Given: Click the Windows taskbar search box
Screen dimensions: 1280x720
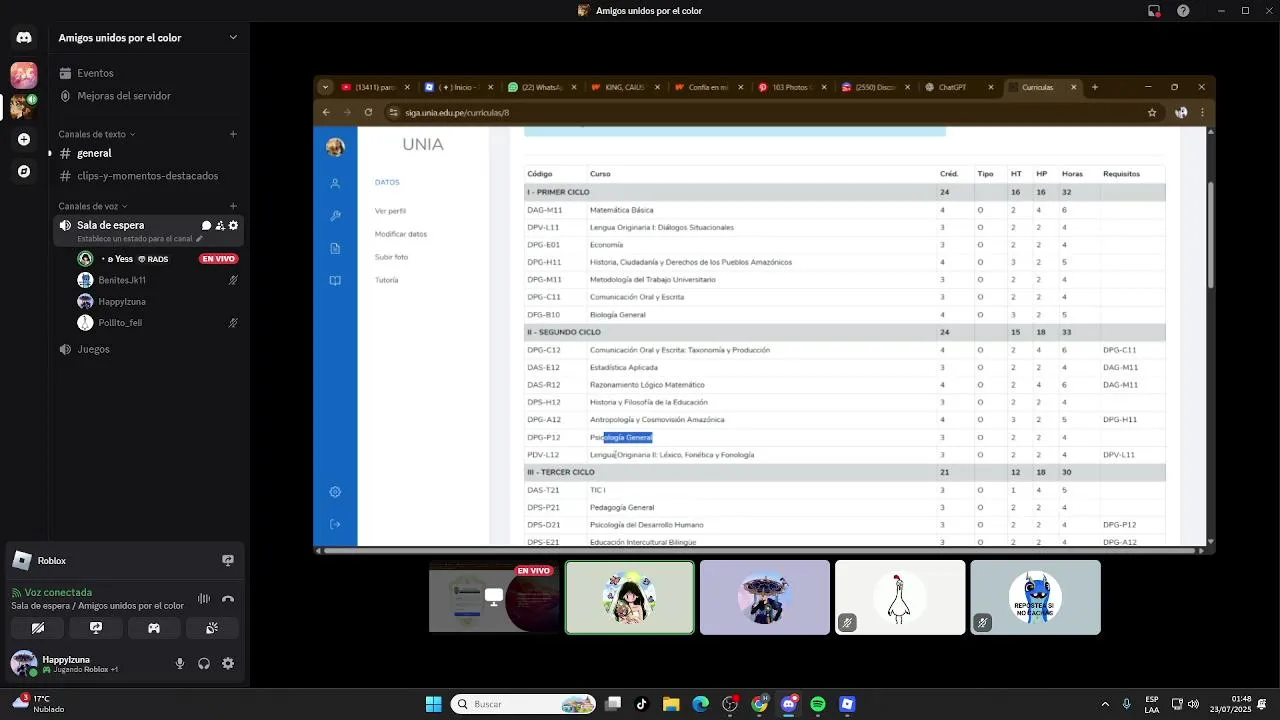Looking at the screenshot, I should (x=524, y=704).
